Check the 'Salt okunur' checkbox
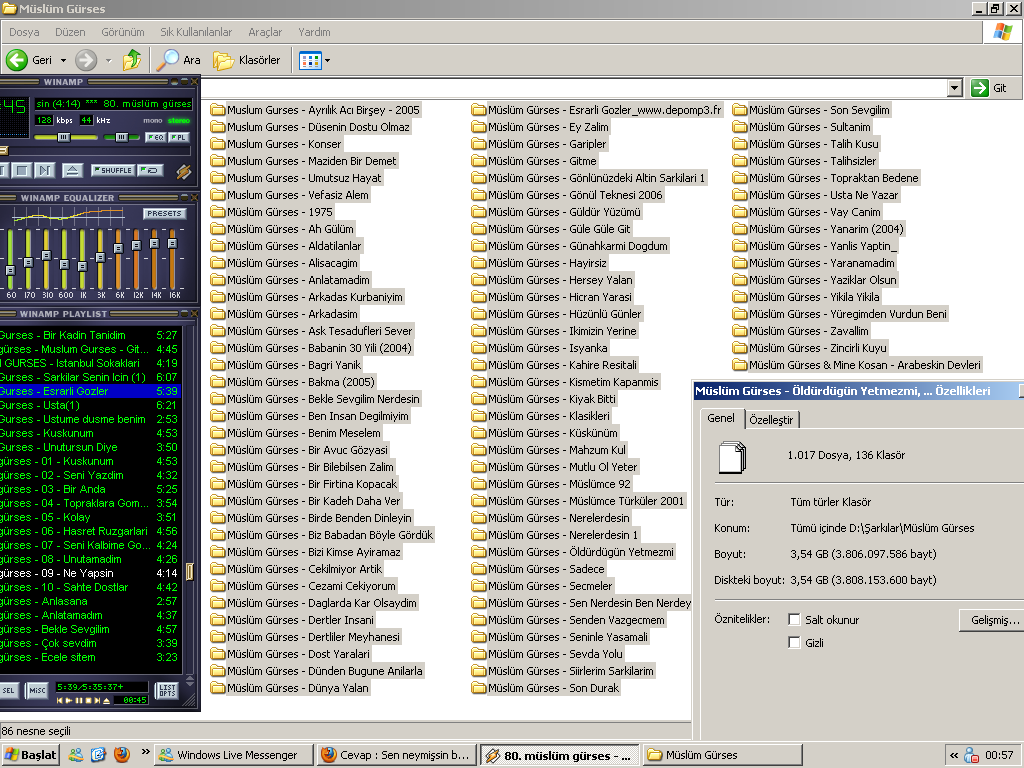Viewport: 1024px width, 768px height. [x=794, y=620]
